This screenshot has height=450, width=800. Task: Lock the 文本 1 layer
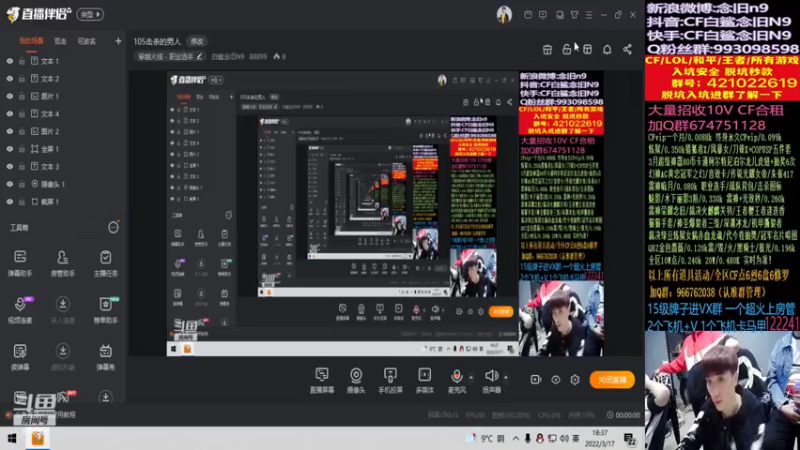coord(22,61)
